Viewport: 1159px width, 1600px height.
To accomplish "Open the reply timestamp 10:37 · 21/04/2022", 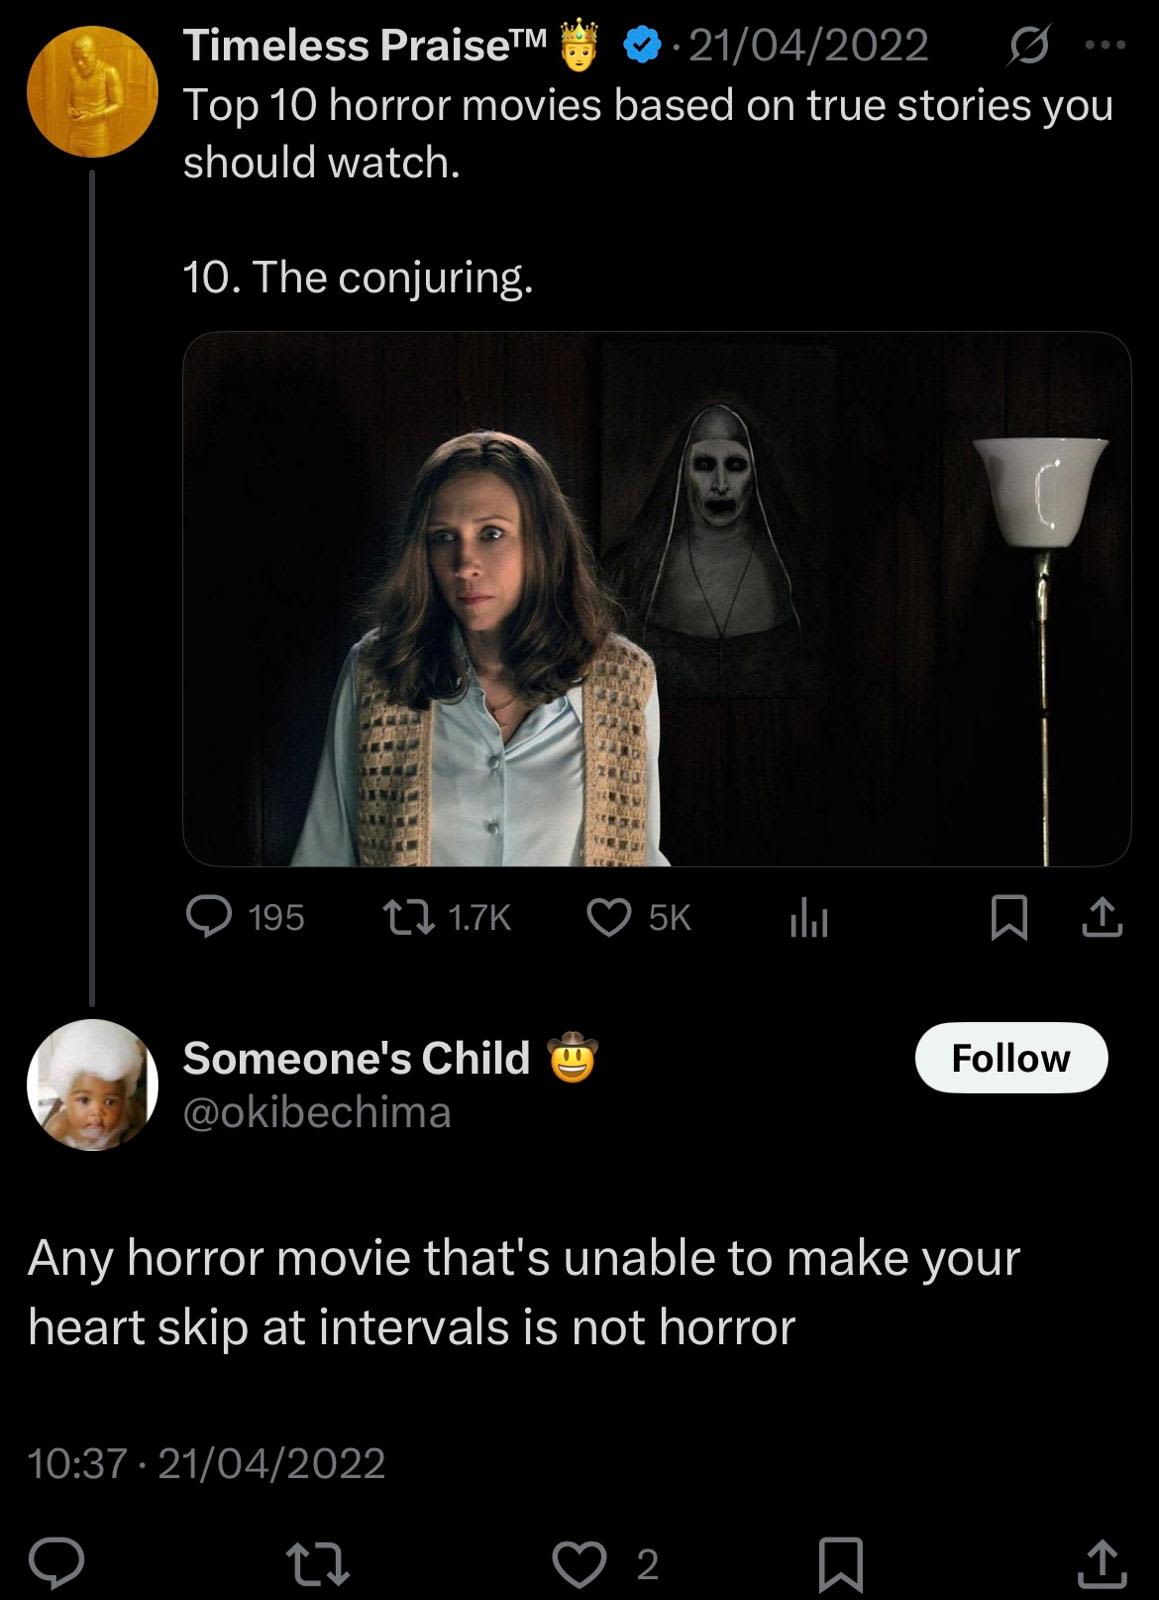I will tap(206, 1463).
